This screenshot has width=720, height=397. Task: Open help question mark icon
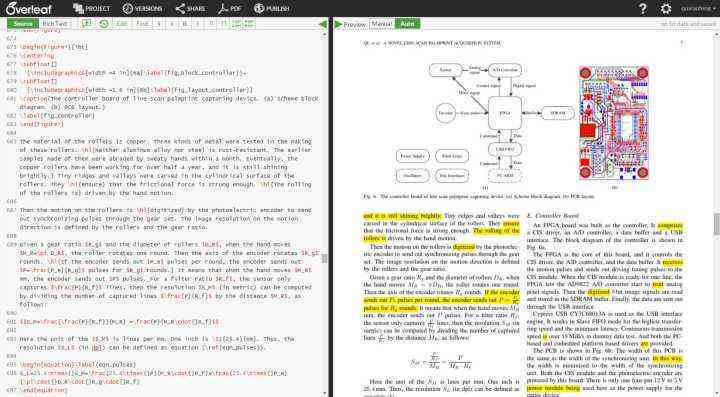coord(643,8)
